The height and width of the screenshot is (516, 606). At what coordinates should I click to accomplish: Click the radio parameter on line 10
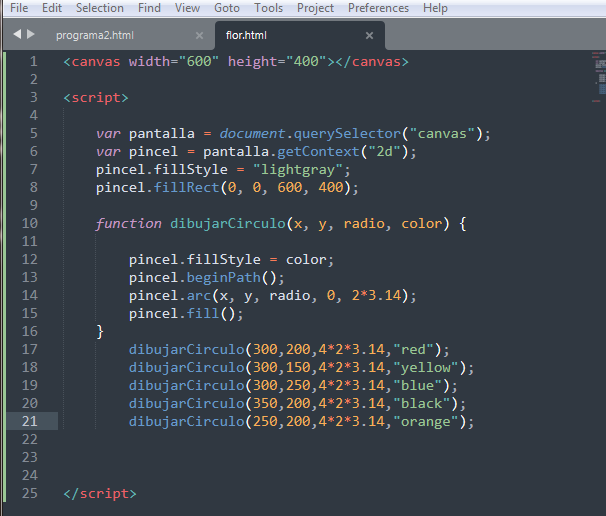364,223
